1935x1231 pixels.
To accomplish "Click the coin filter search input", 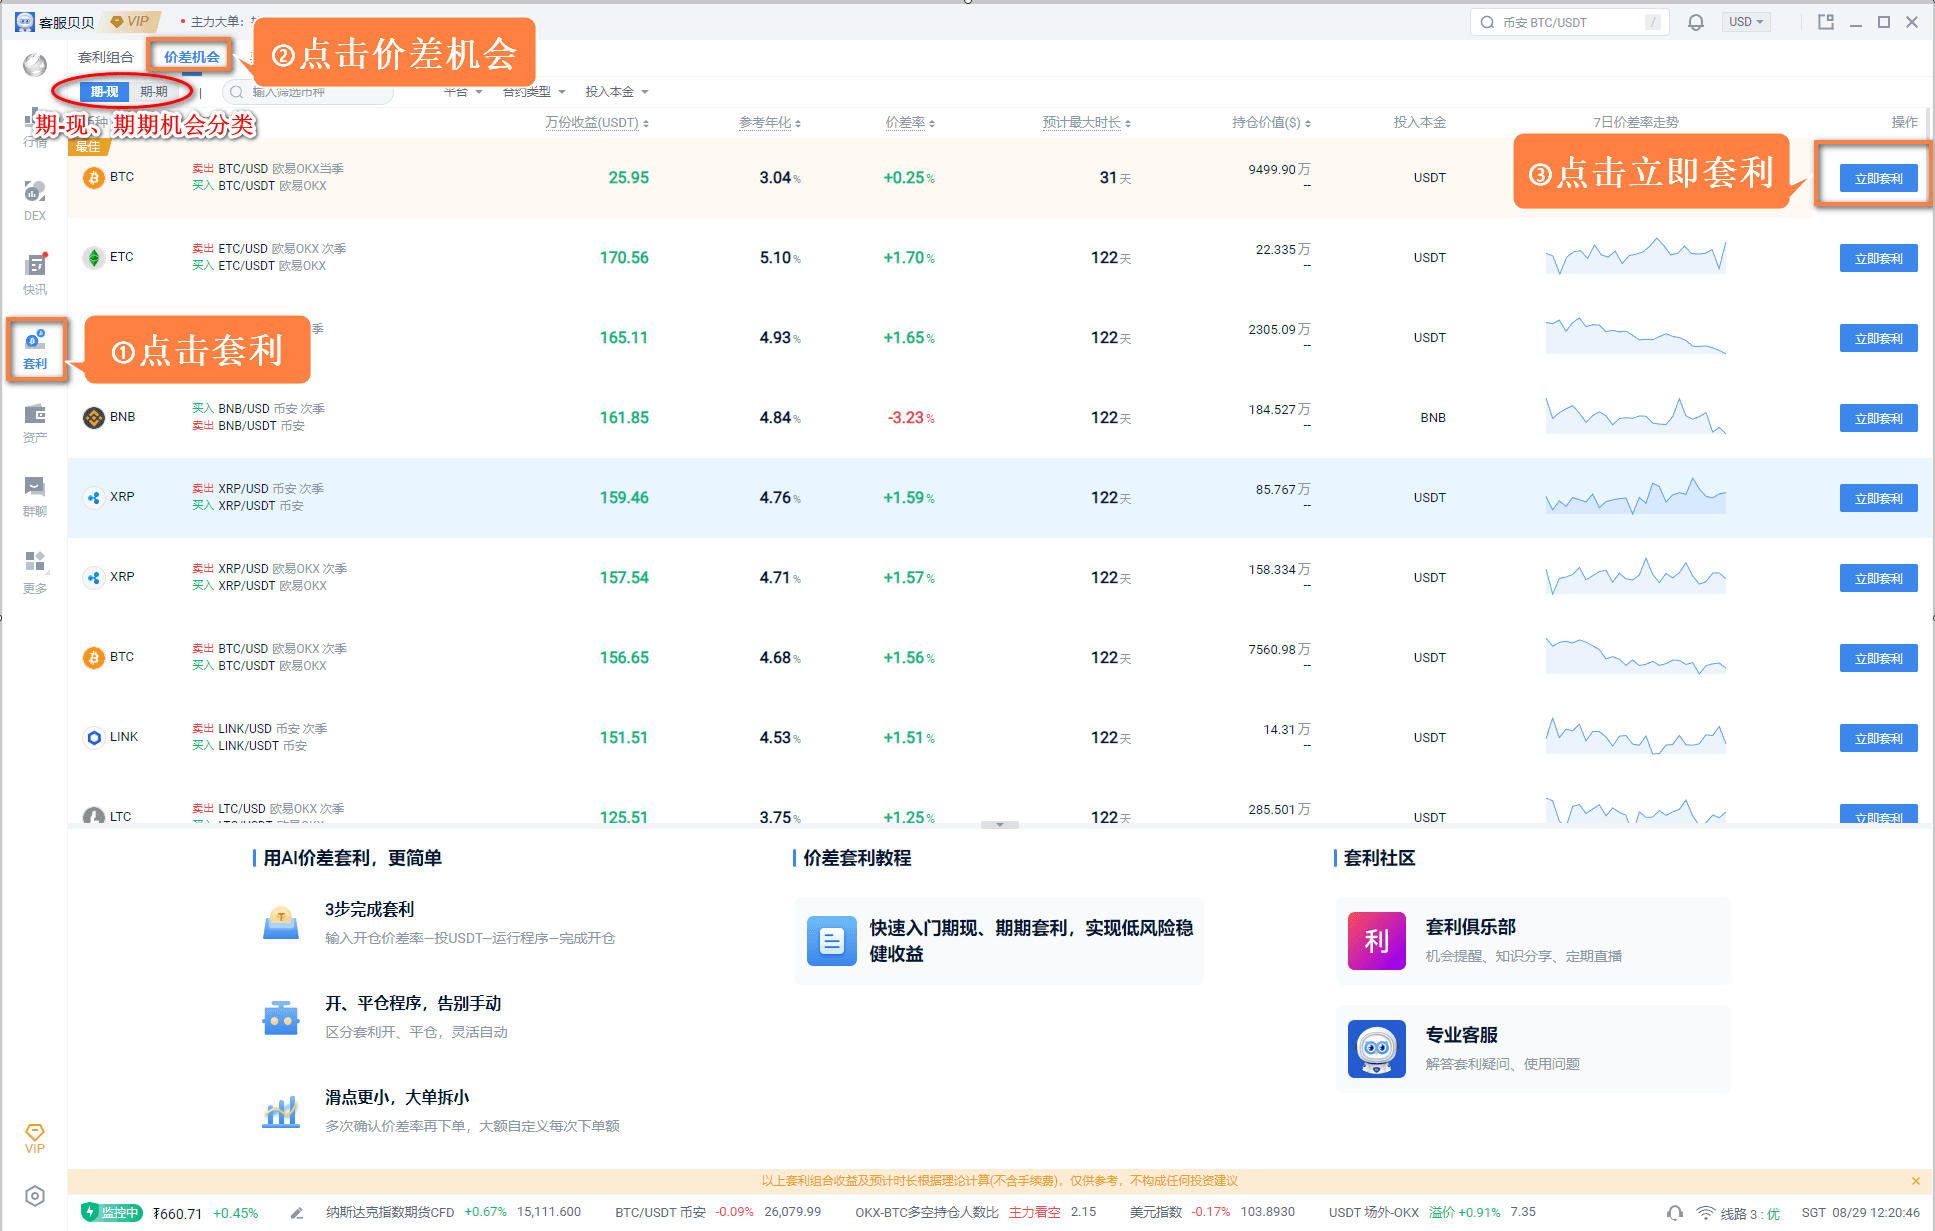I will tap(308, 92).
